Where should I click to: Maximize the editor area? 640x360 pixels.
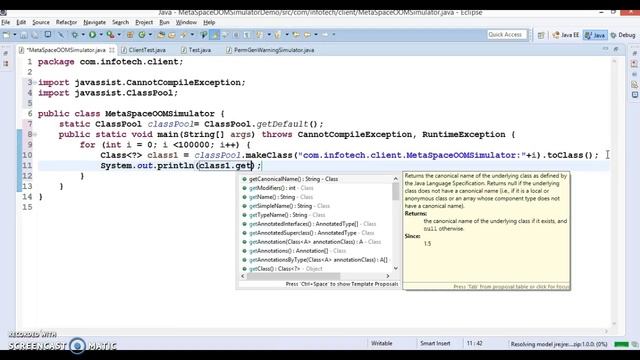(616, 49)
